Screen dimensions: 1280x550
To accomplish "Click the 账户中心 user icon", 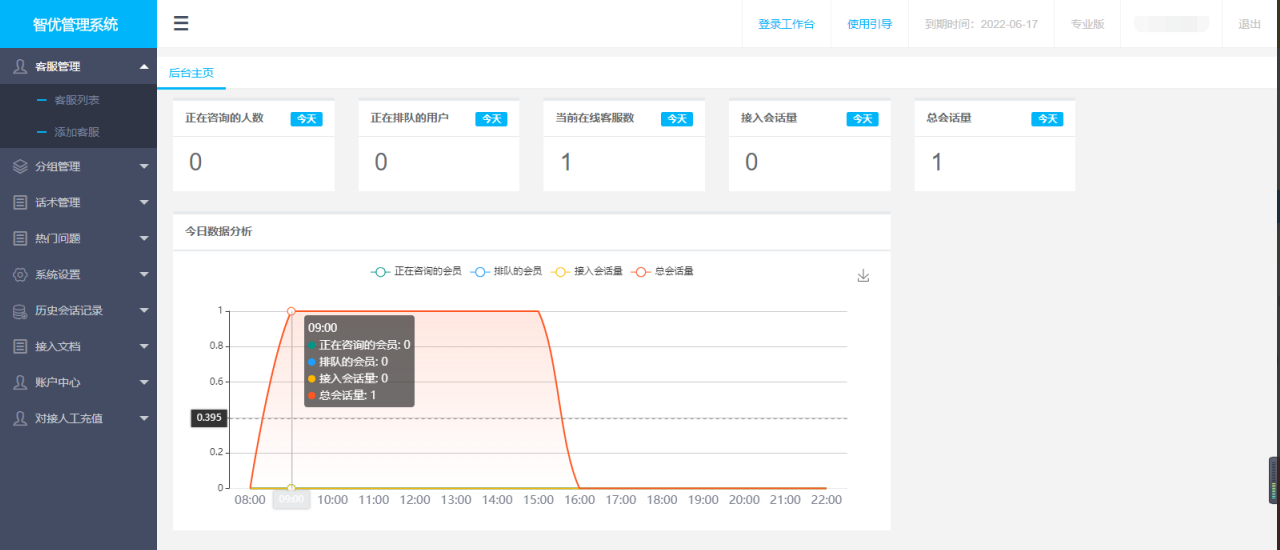I will pos(20,383).
